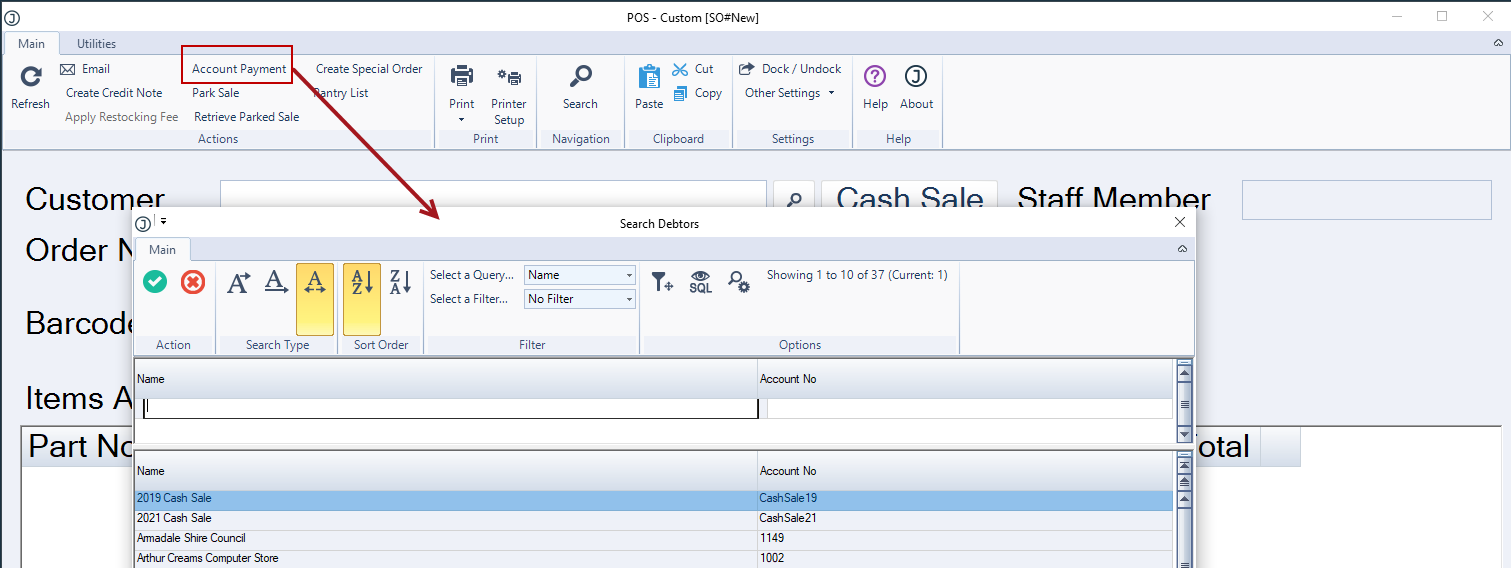Collapse the Search Debtors ribbon chevron
The width and height of the screenshot is (1511, 568).
[x=1182, y=249]
